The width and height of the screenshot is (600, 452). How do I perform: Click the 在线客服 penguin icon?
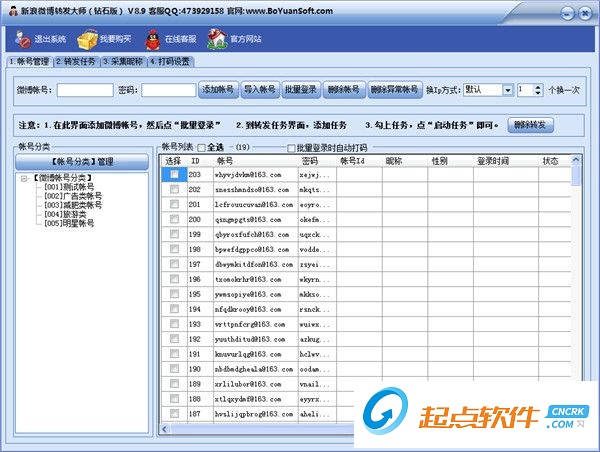tap(153, 39)
